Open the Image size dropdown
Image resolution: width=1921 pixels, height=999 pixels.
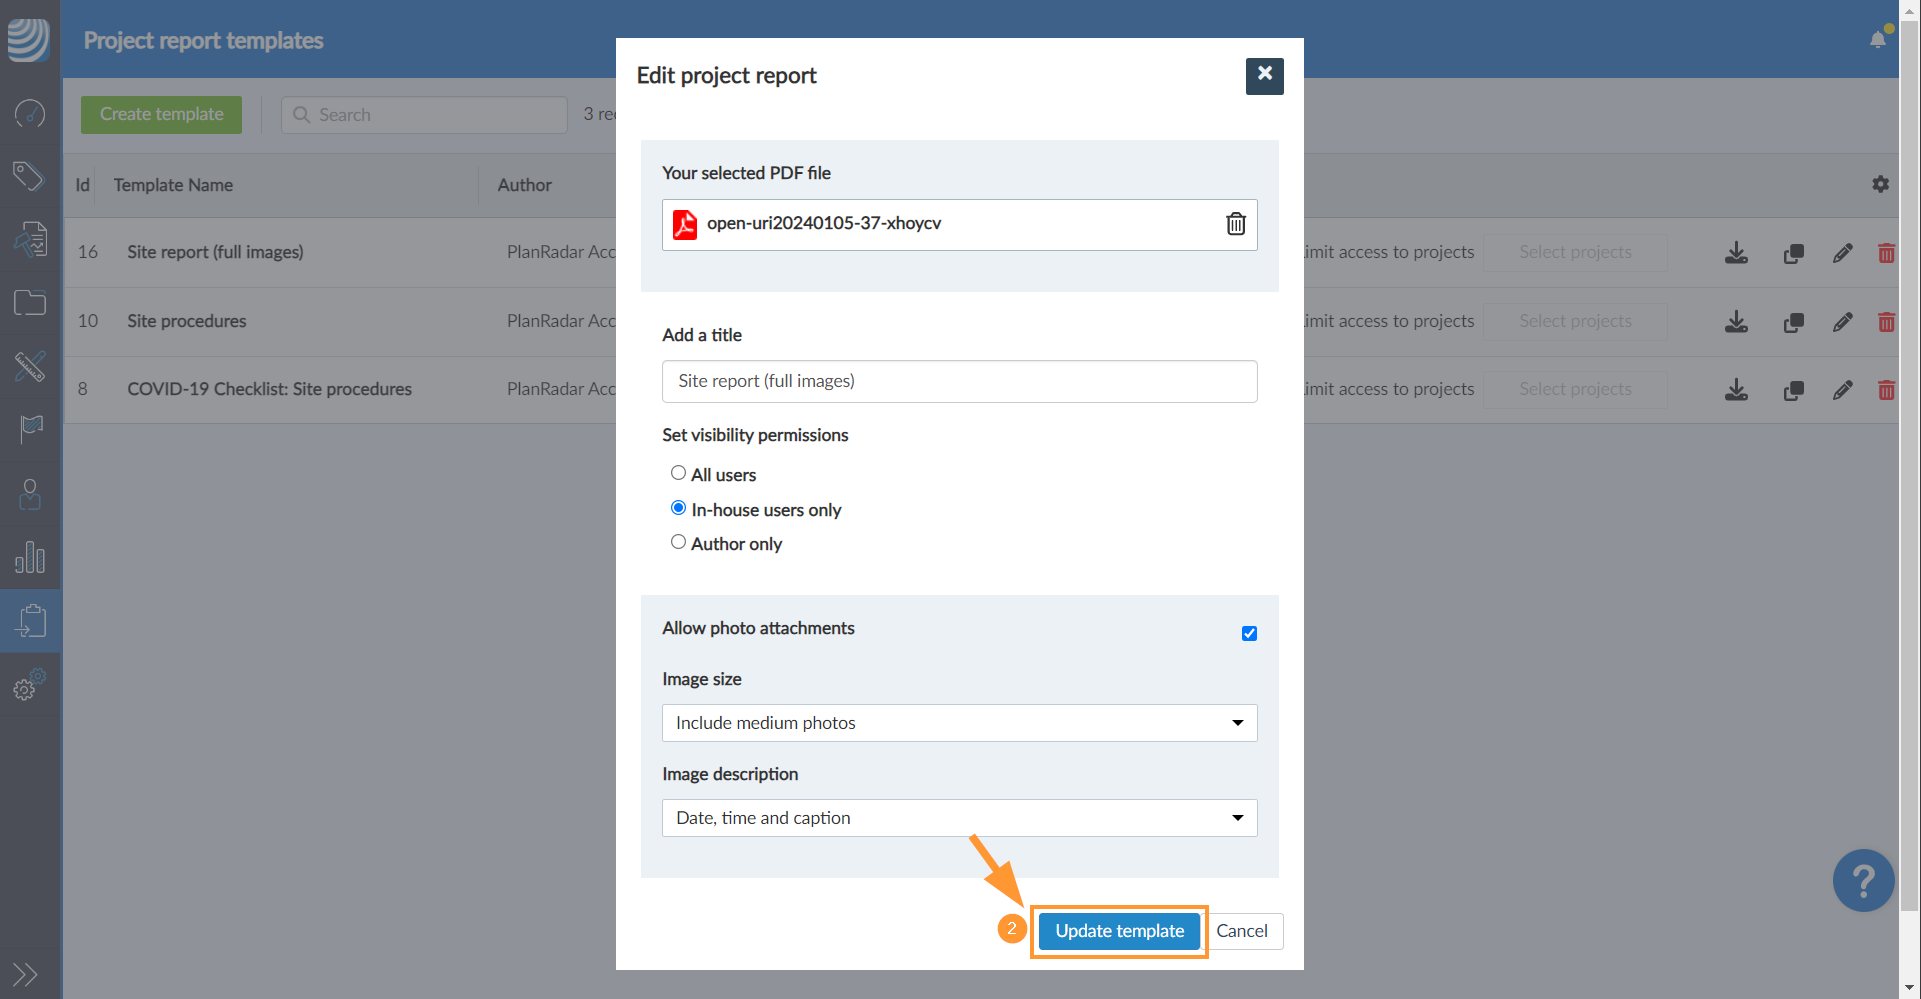(x=958, y=723)
